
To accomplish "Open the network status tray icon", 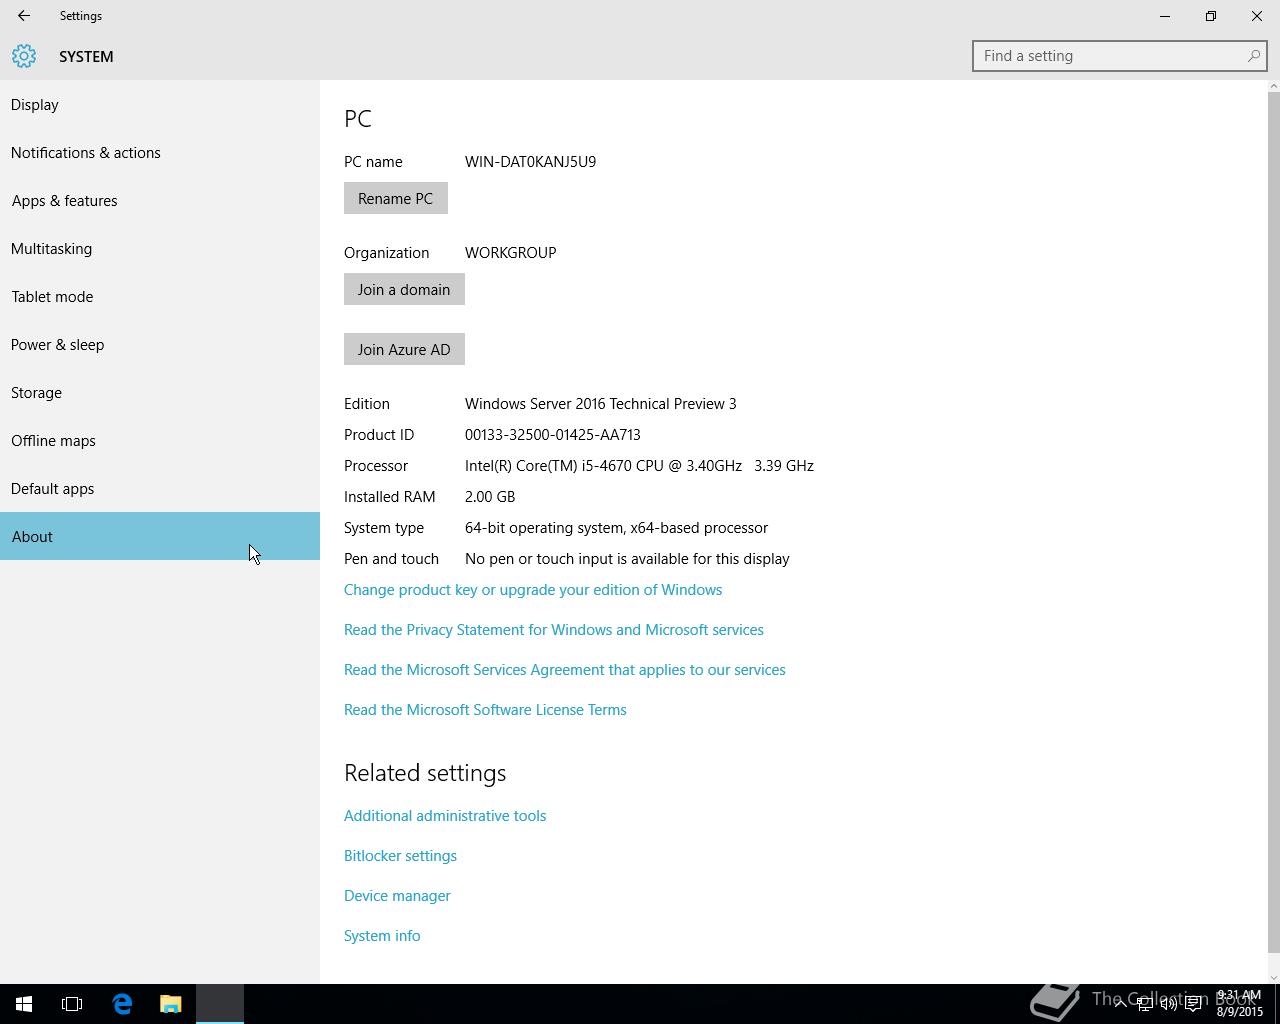I will click(x=1145, y=1004).
